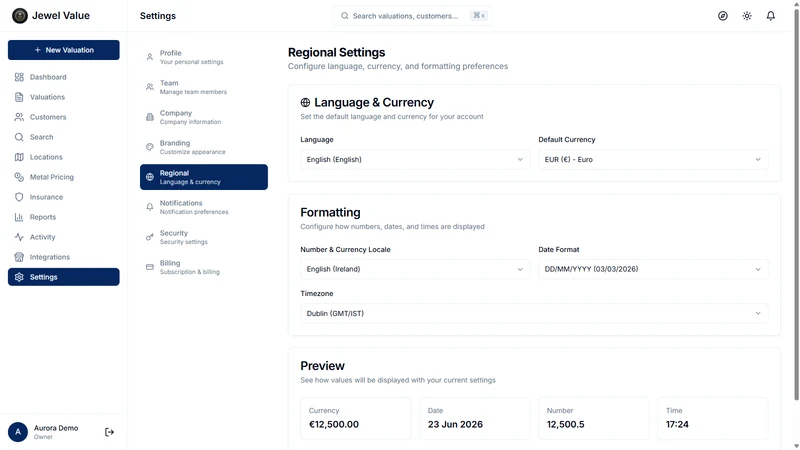Open the Date Format dropdown
800x450 pixels.
click(653, 269)
